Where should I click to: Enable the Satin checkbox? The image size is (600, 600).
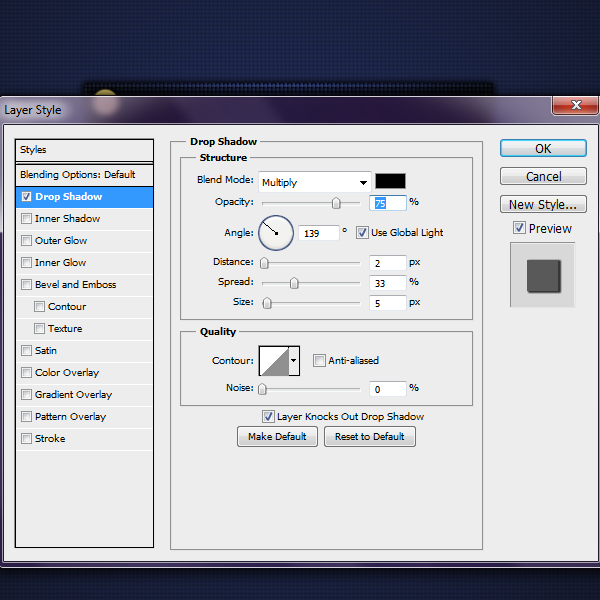pyautogui.click(x=26, y=351)
